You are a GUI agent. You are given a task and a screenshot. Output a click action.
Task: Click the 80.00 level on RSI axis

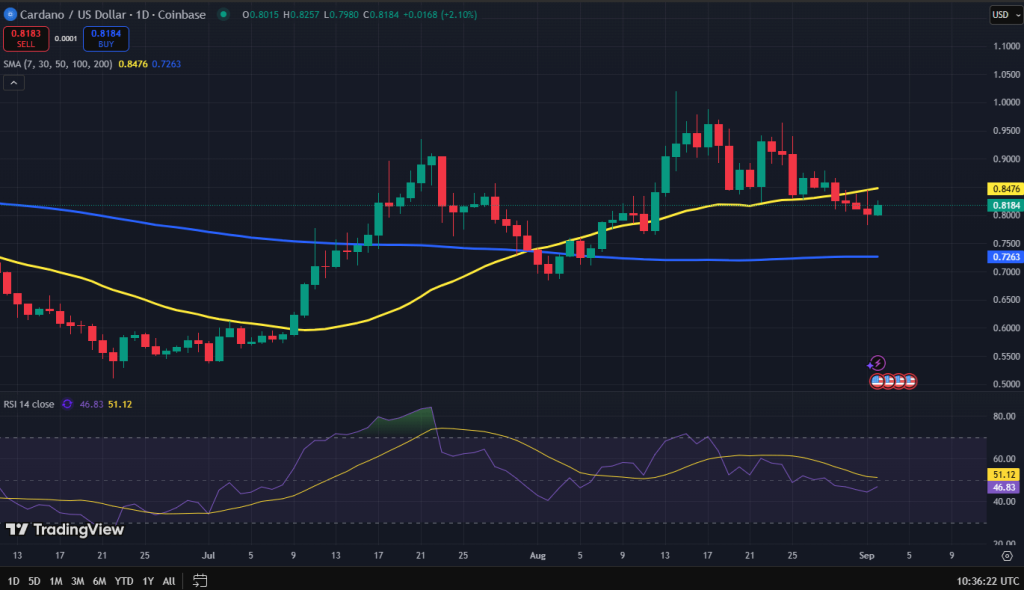[x=1004, y=416]
